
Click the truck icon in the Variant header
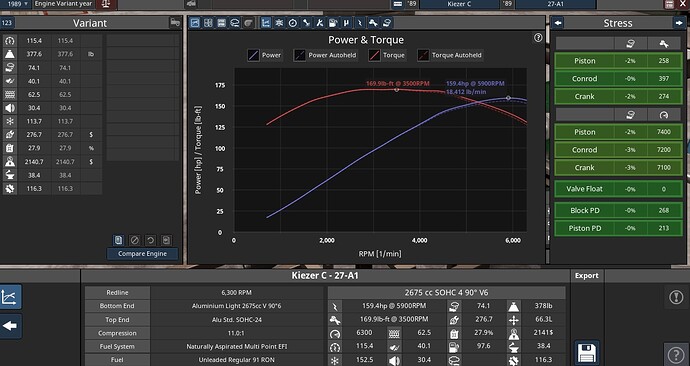[x=175, y=23]
